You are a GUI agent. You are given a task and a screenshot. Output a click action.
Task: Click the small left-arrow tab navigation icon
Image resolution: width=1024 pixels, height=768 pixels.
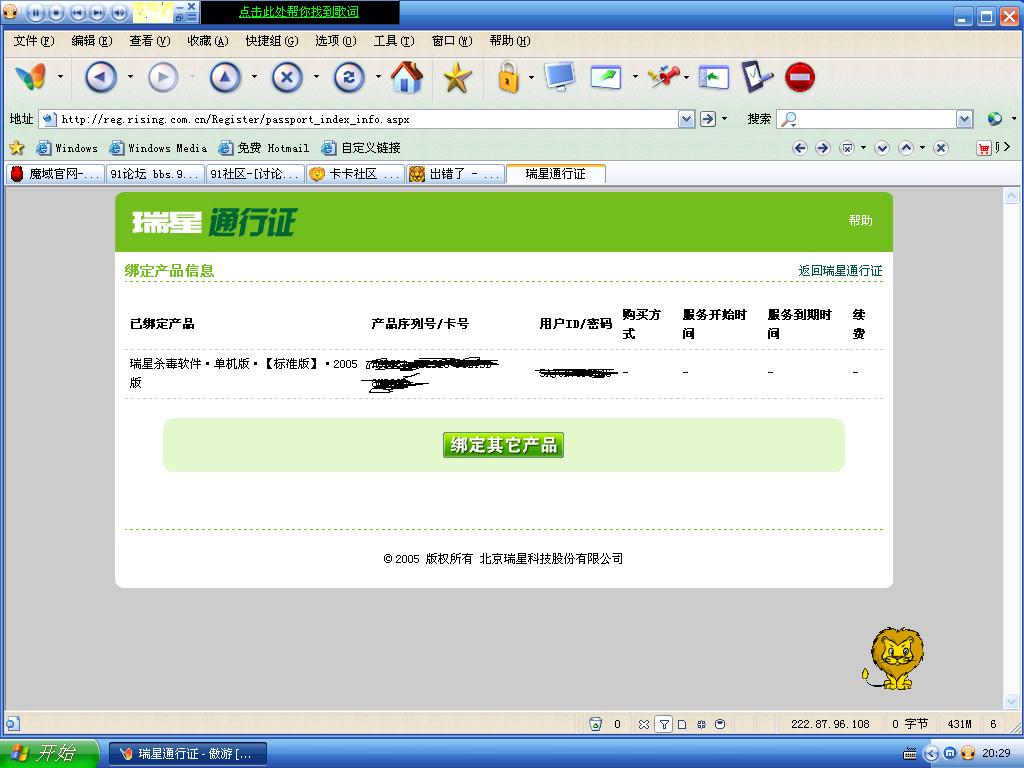800,148
